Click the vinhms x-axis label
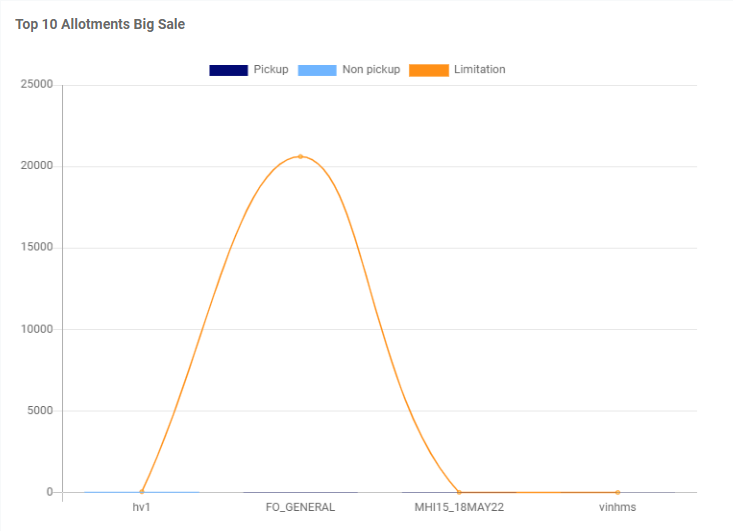The image size is (733, 531). coord(617,507)
